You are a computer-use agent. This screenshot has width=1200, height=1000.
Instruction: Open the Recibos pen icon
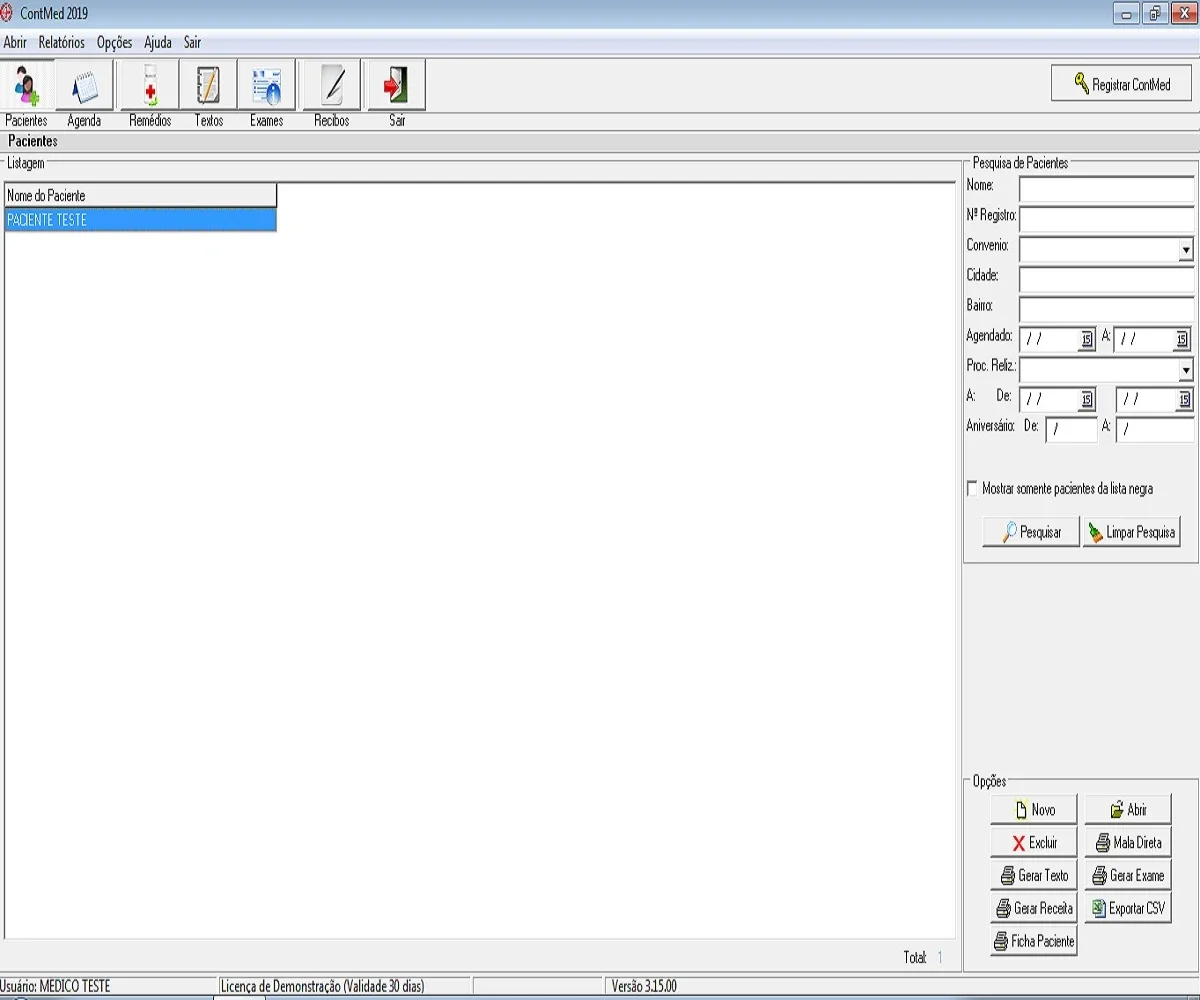(x=331, y=85)
